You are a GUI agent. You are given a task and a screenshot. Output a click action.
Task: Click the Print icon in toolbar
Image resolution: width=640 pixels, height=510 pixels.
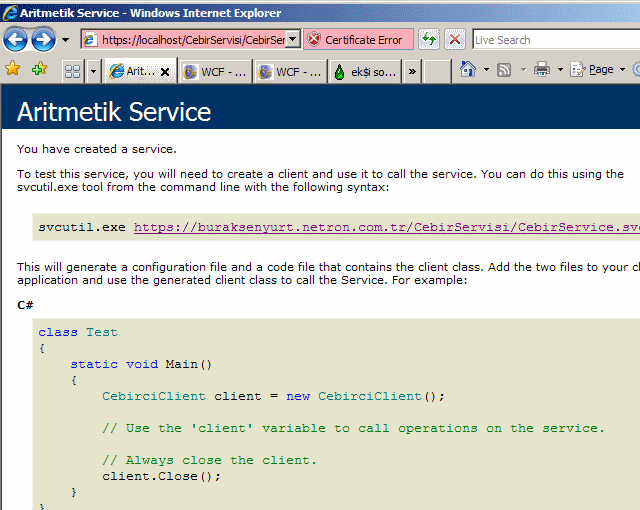tap(541, 70)
